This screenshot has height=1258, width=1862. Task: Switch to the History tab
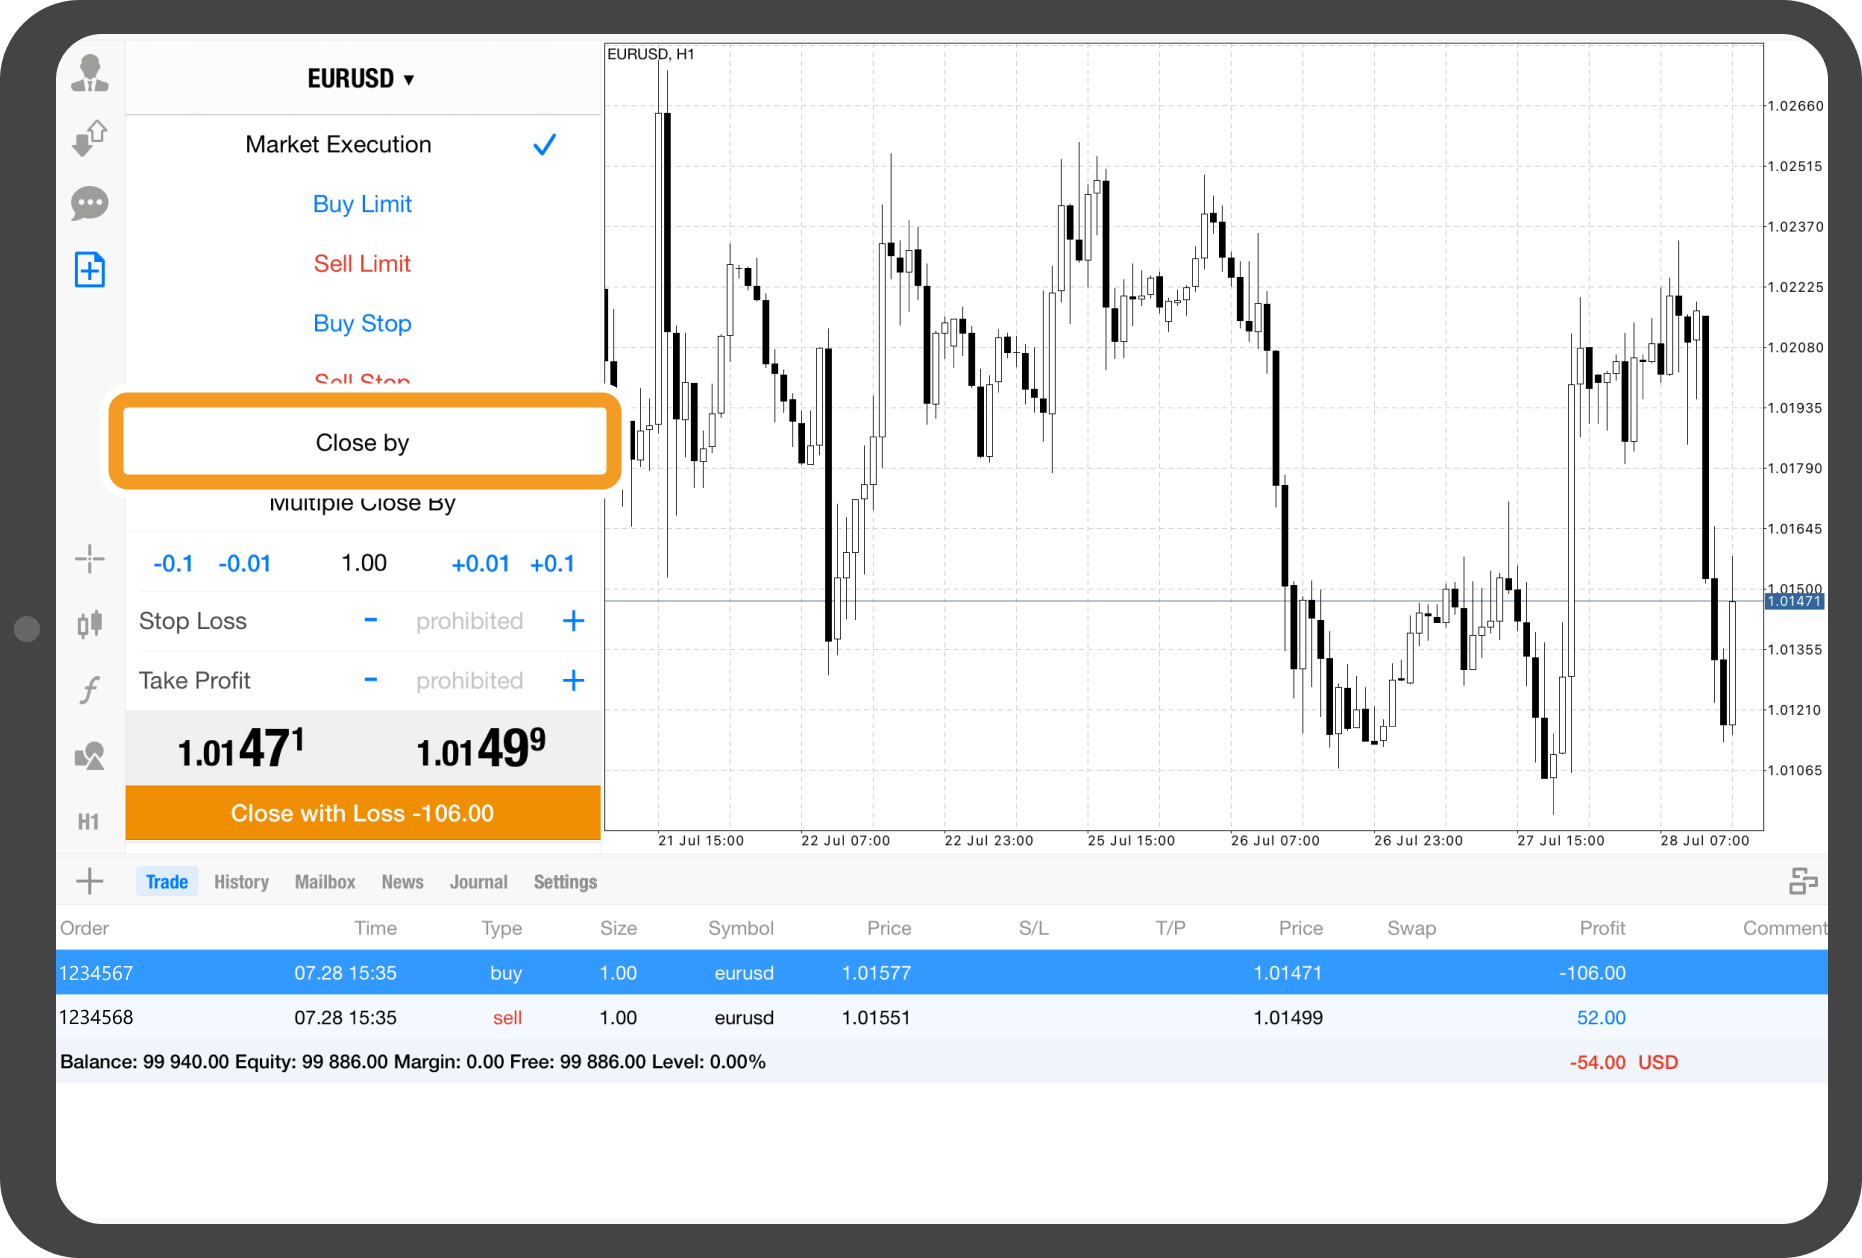(x=241, y=882)
